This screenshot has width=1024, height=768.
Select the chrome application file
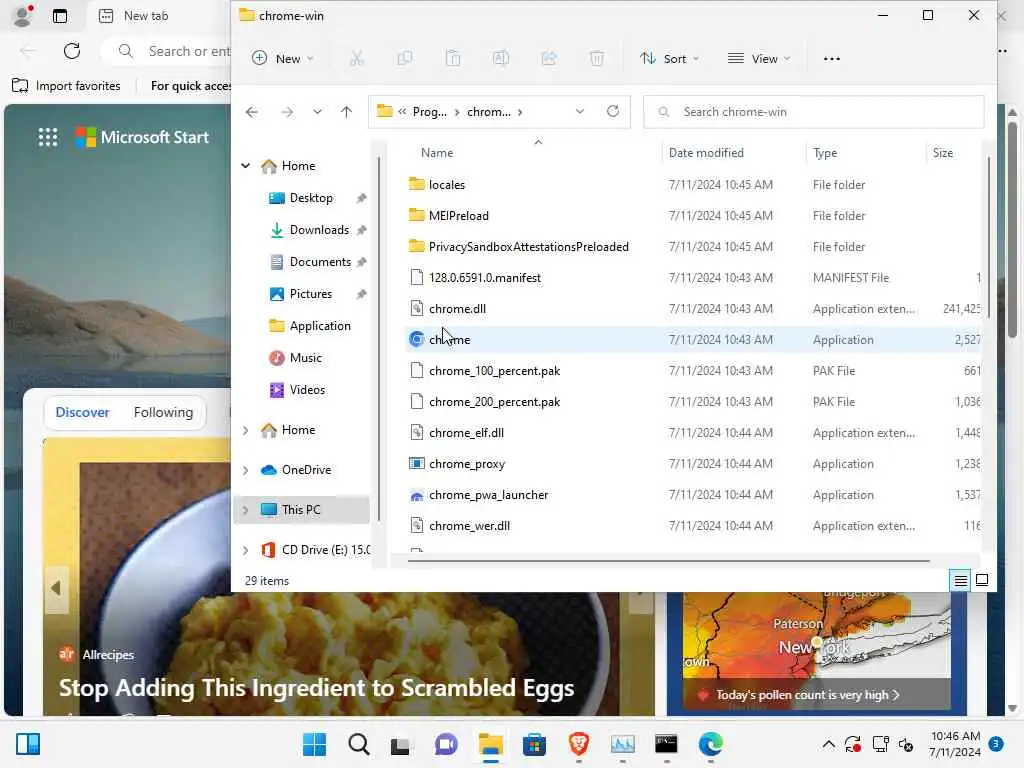(x=693, y=340)
